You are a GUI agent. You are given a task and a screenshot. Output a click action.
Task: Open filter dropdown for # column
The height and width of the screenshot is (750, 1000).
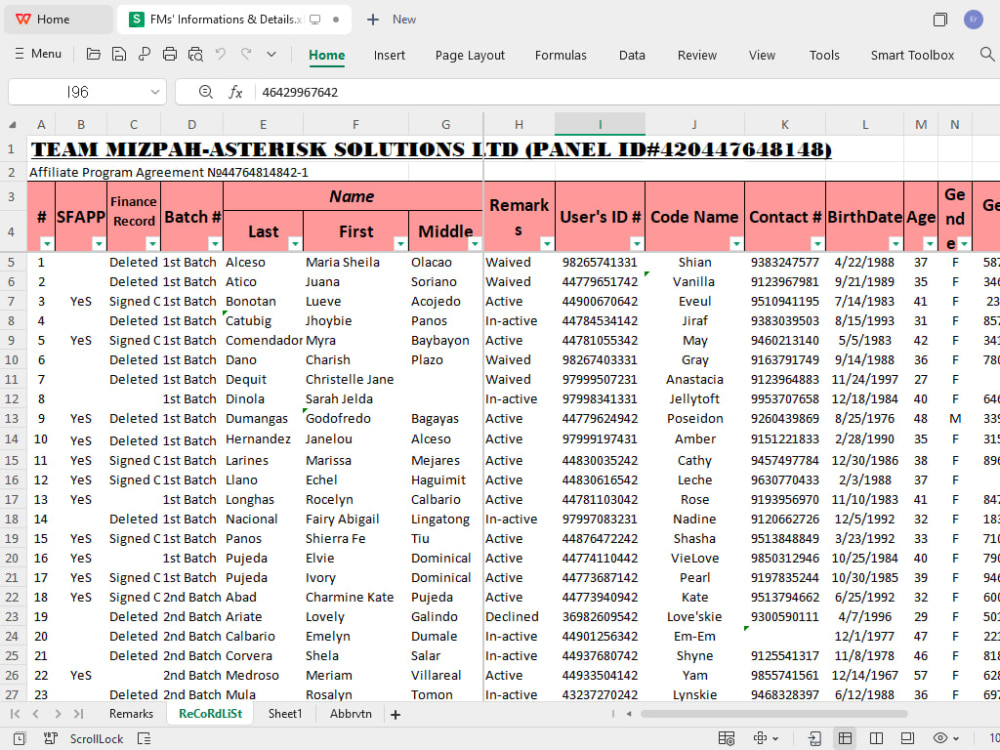(47, 244)
